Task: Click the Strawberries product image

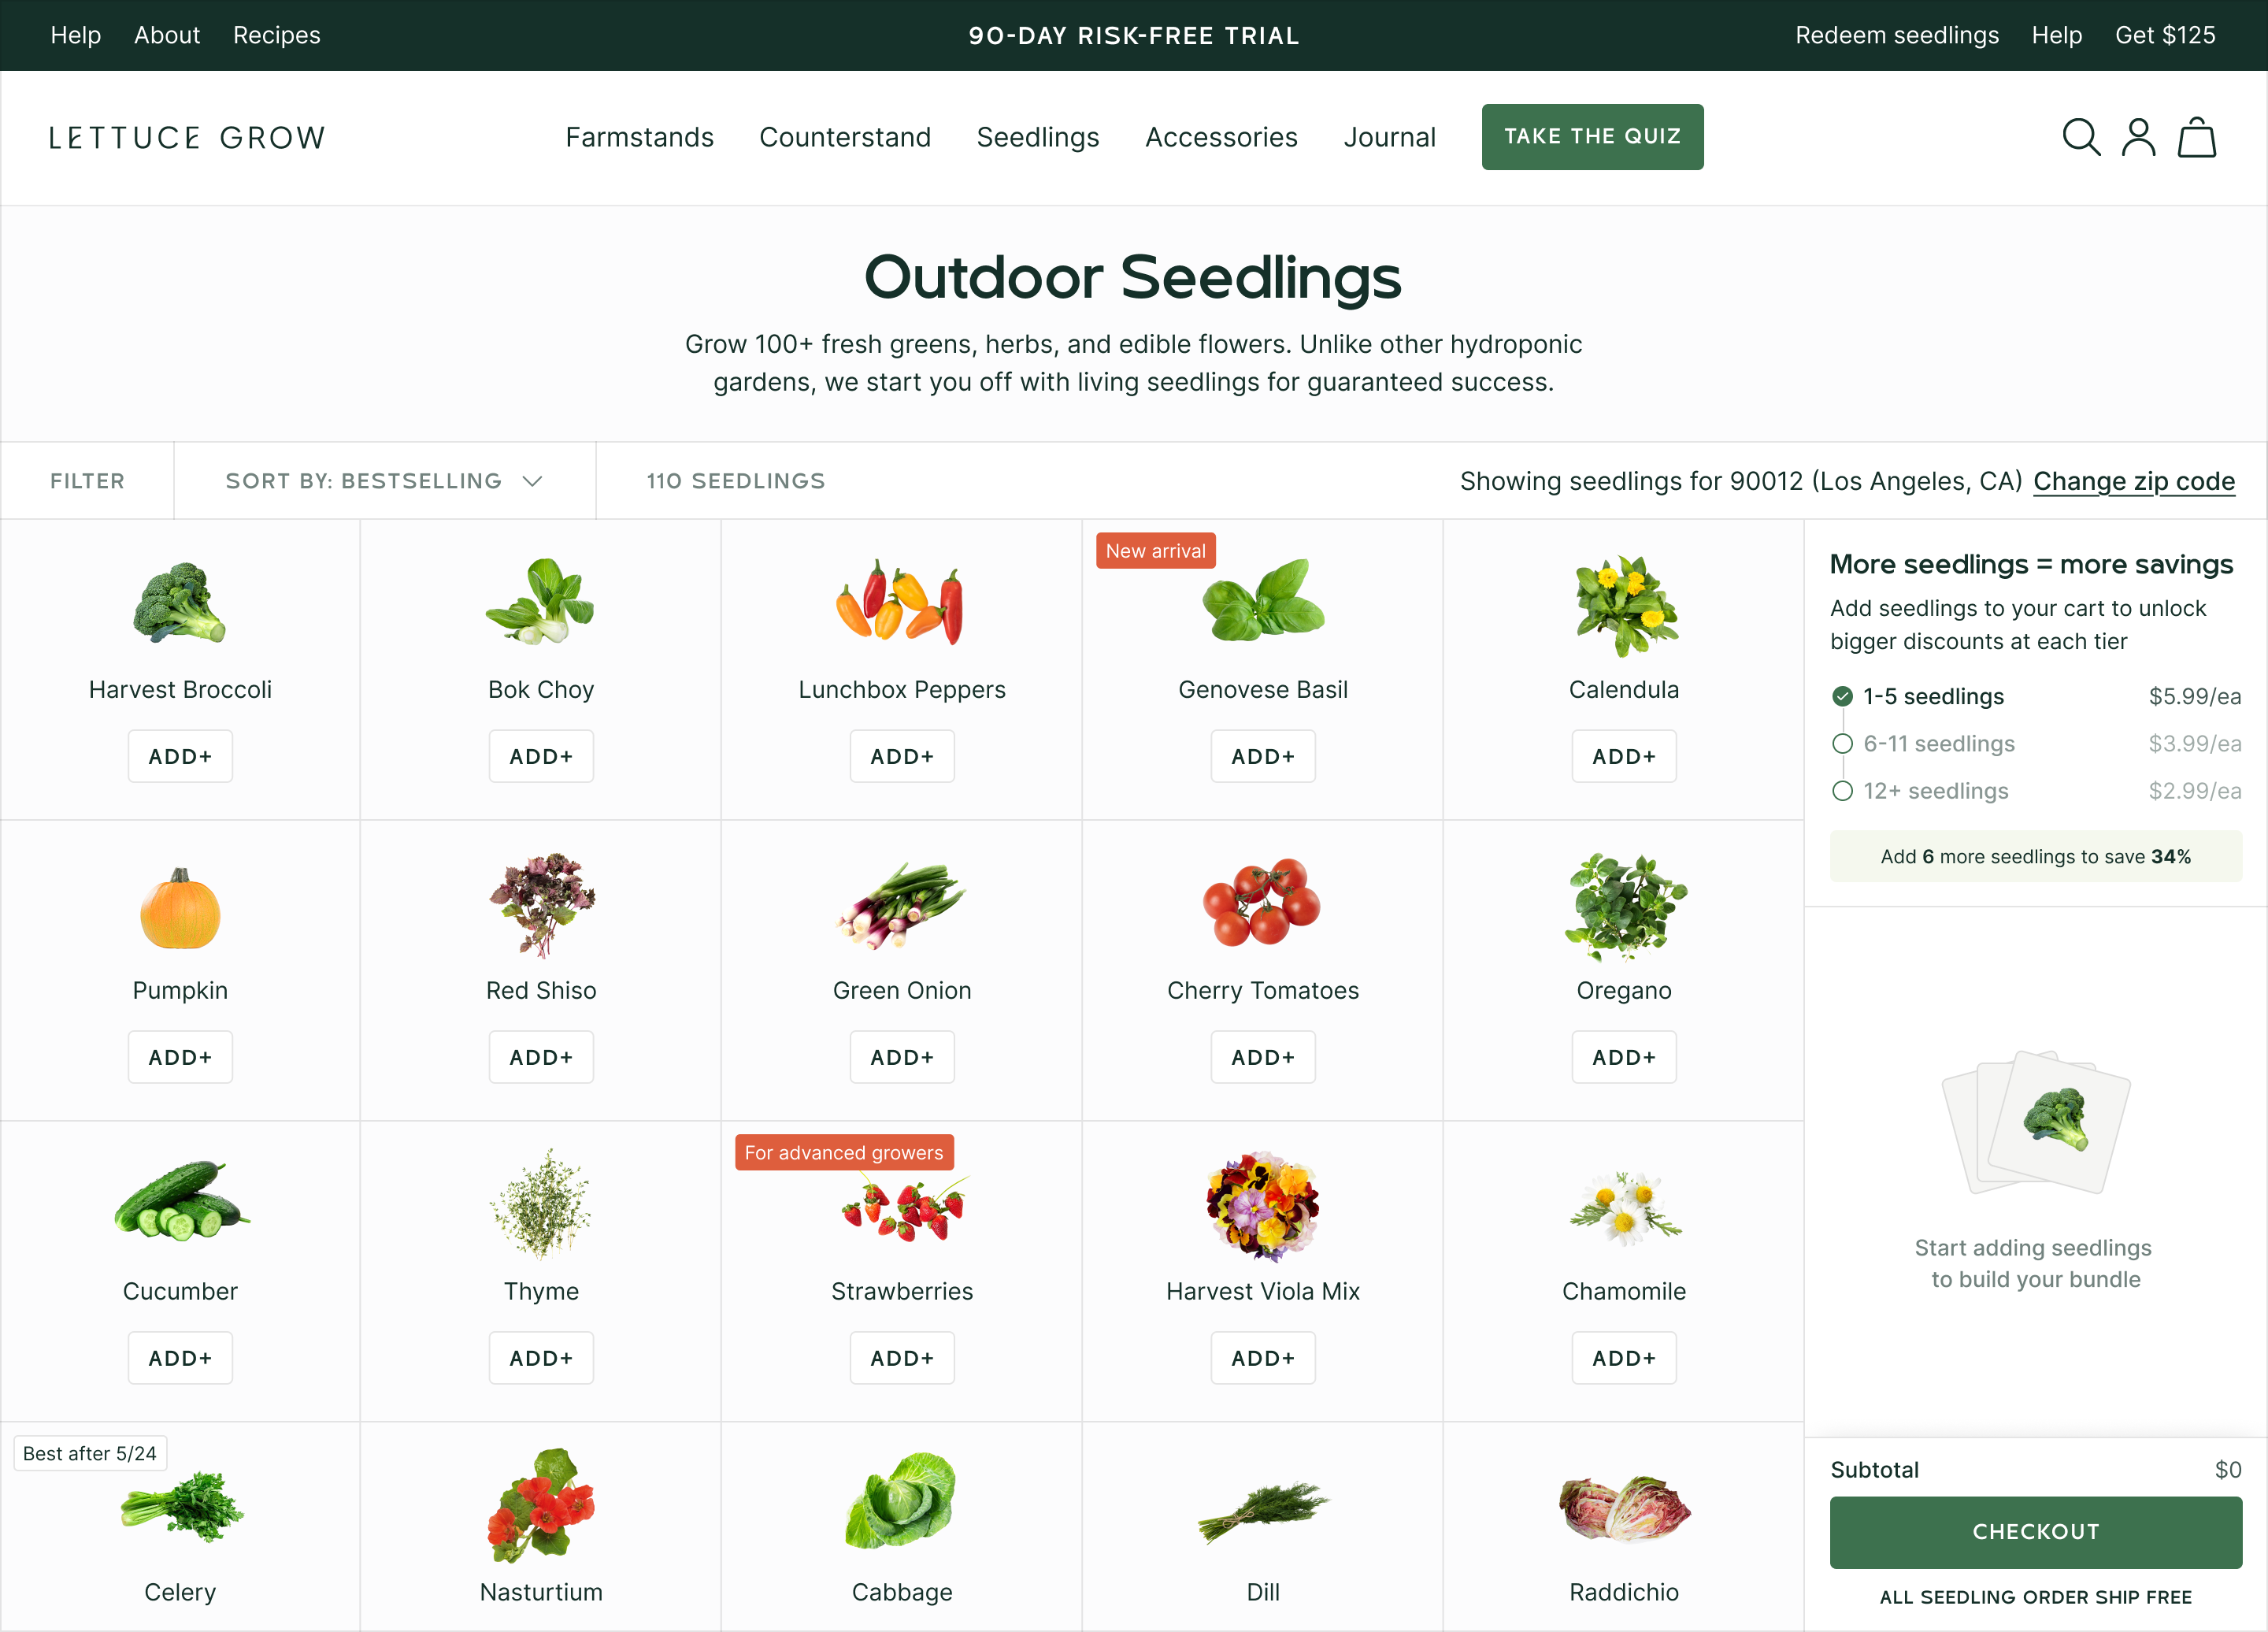Action: click(x=904, y=1209)
